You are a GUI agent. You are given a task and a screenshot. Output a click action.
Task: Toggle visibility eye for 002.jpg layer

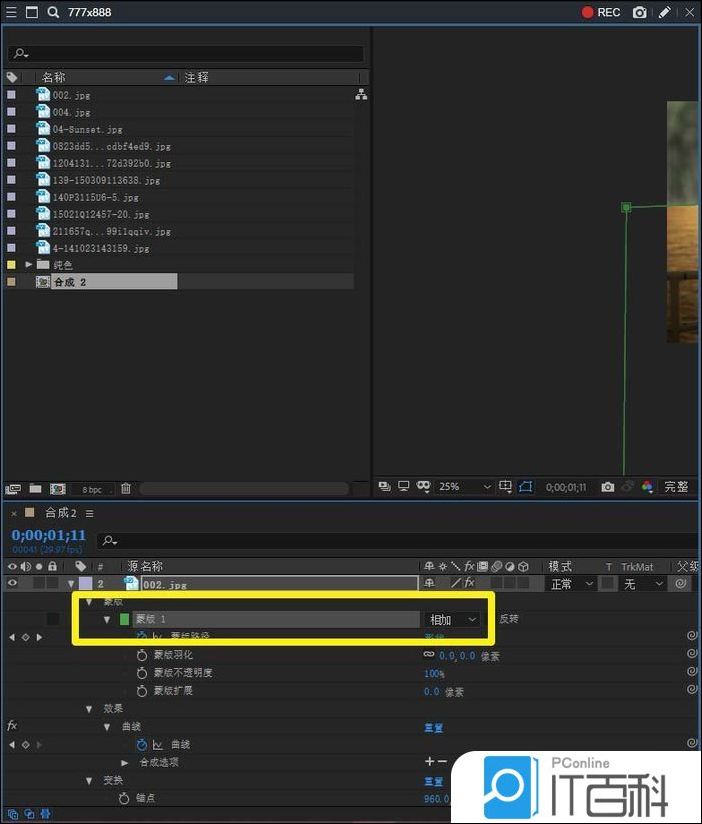coord(12,583)
